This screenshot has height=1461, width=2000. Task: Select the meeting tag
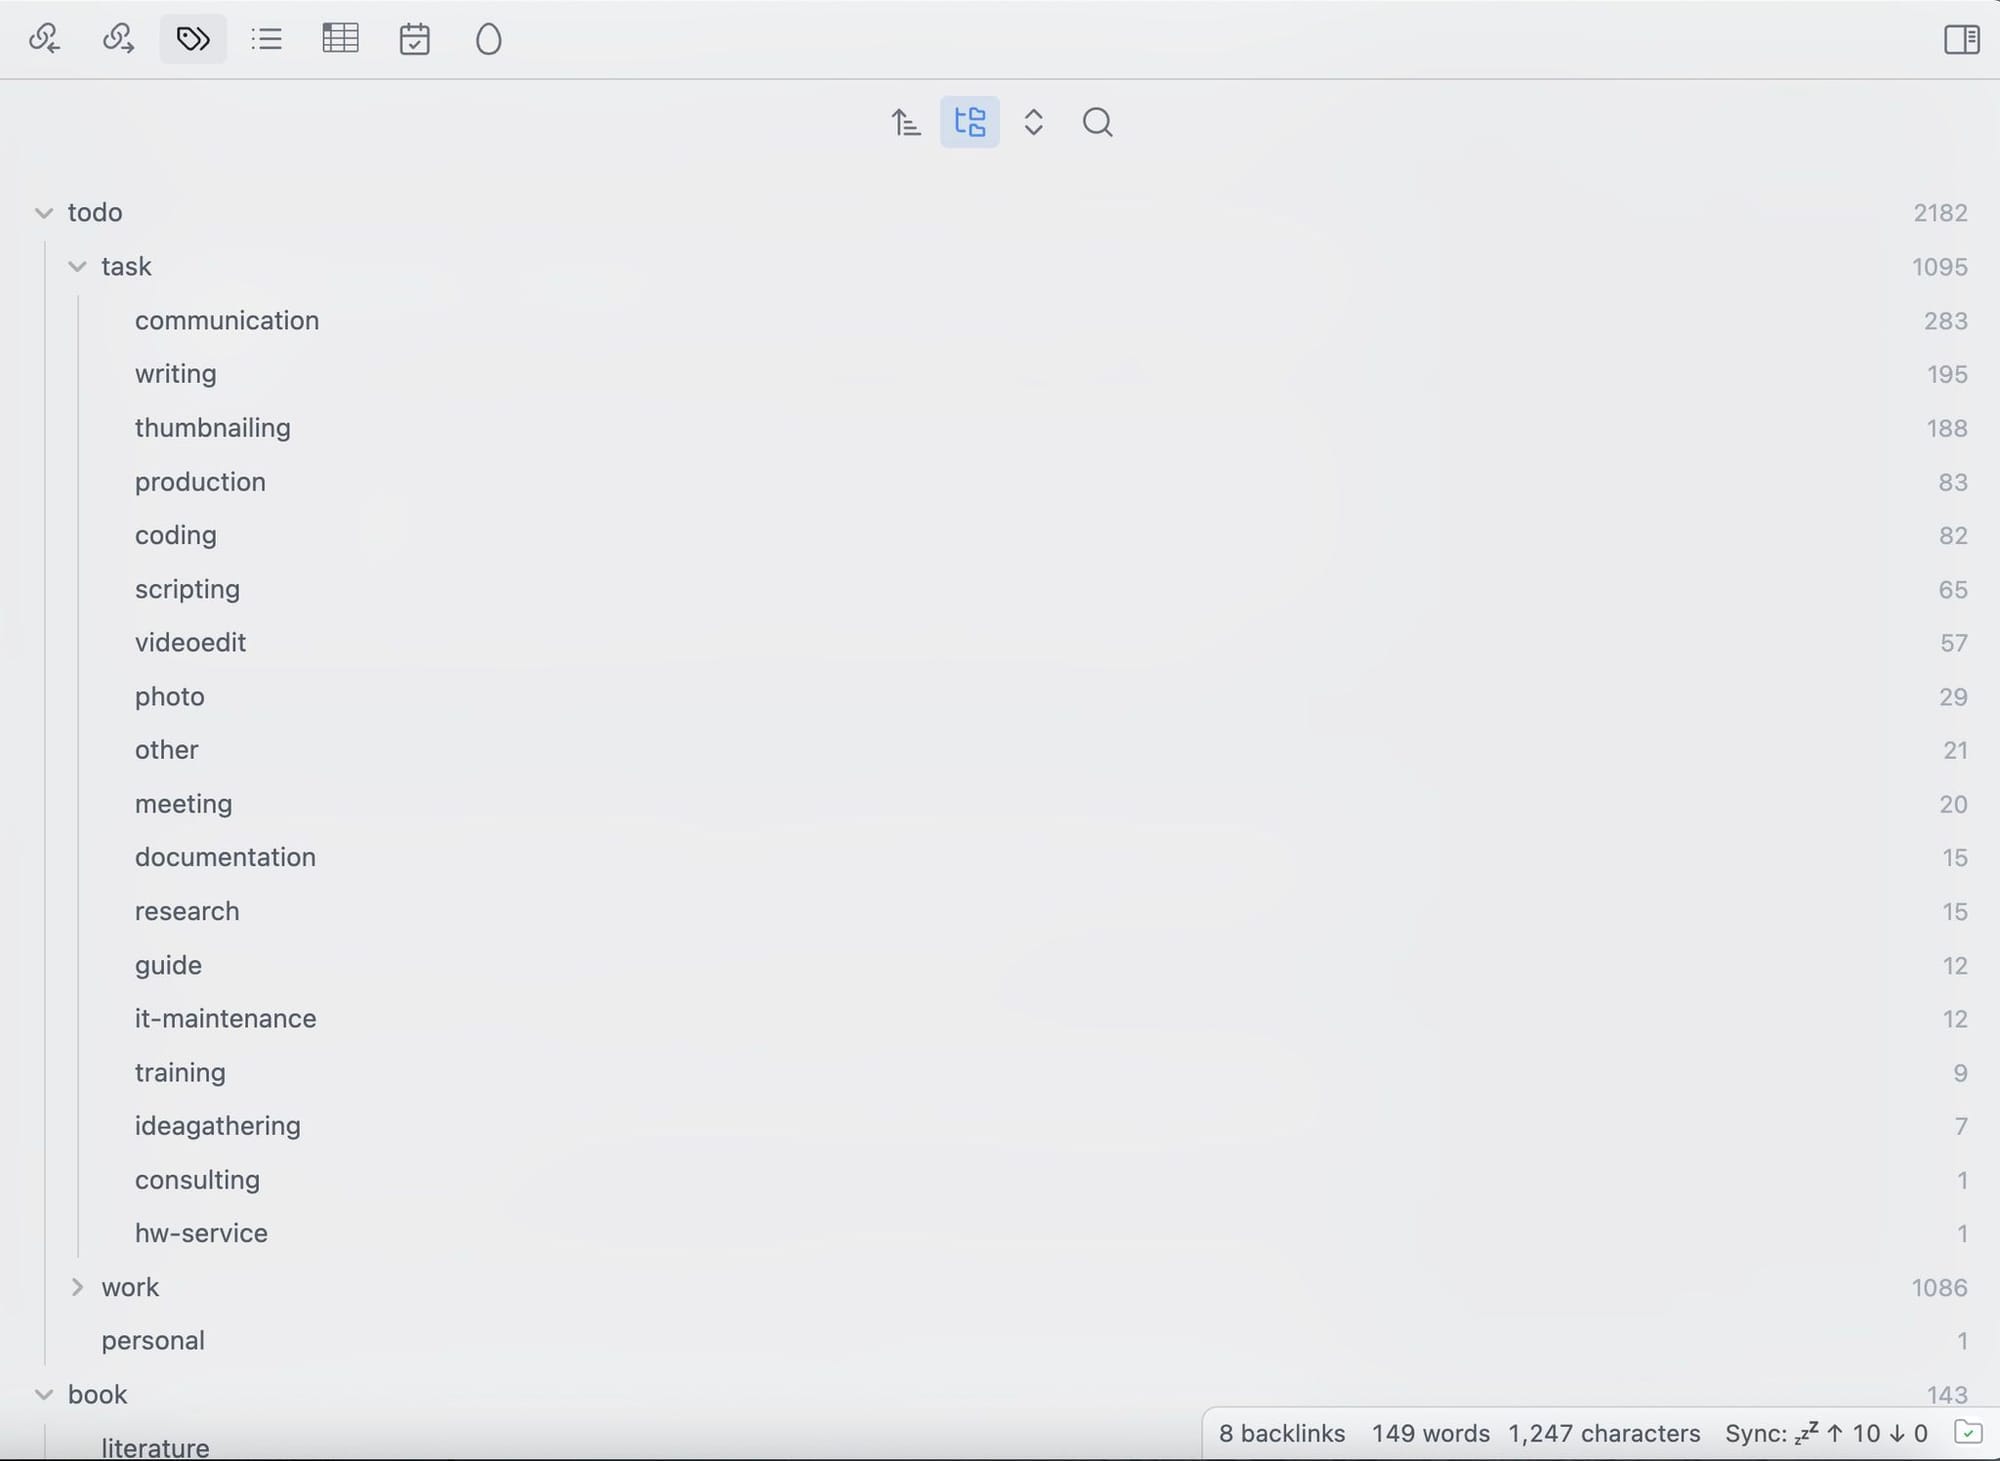184,804
